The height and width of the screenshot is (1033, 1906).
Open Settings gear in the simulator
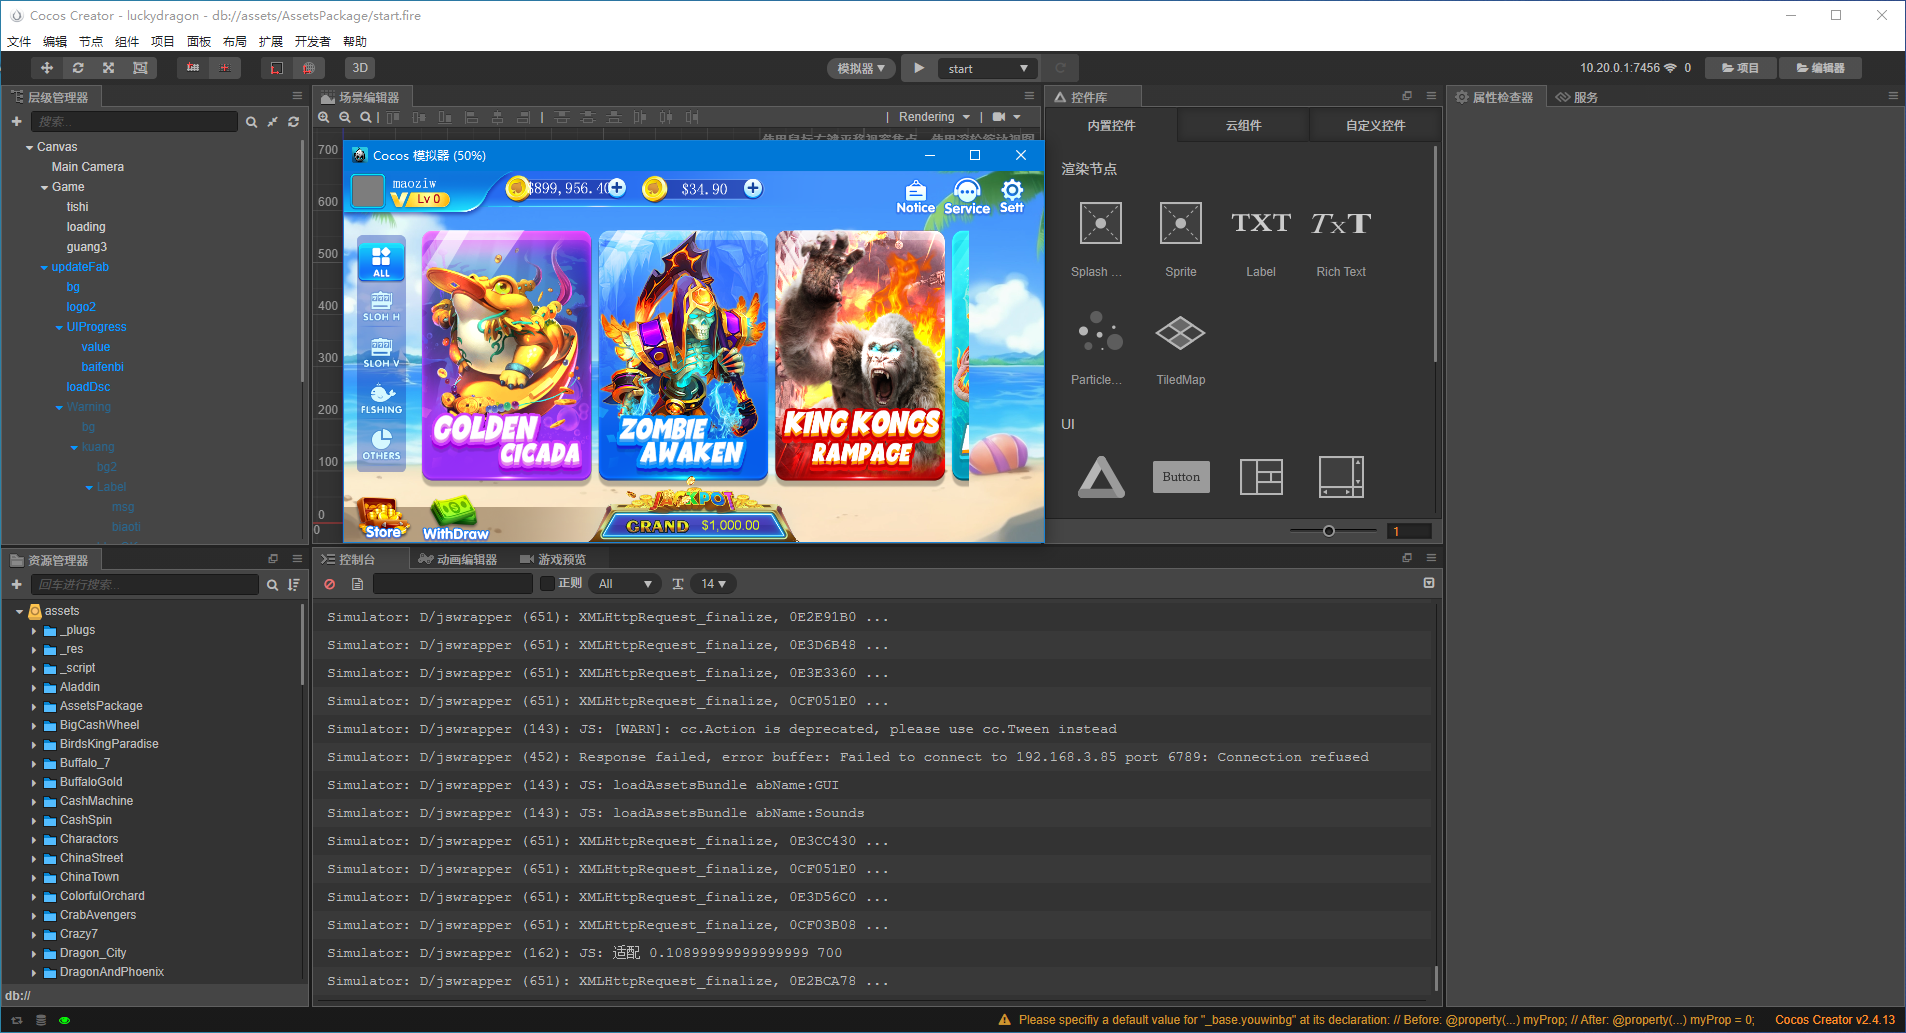1012,195
